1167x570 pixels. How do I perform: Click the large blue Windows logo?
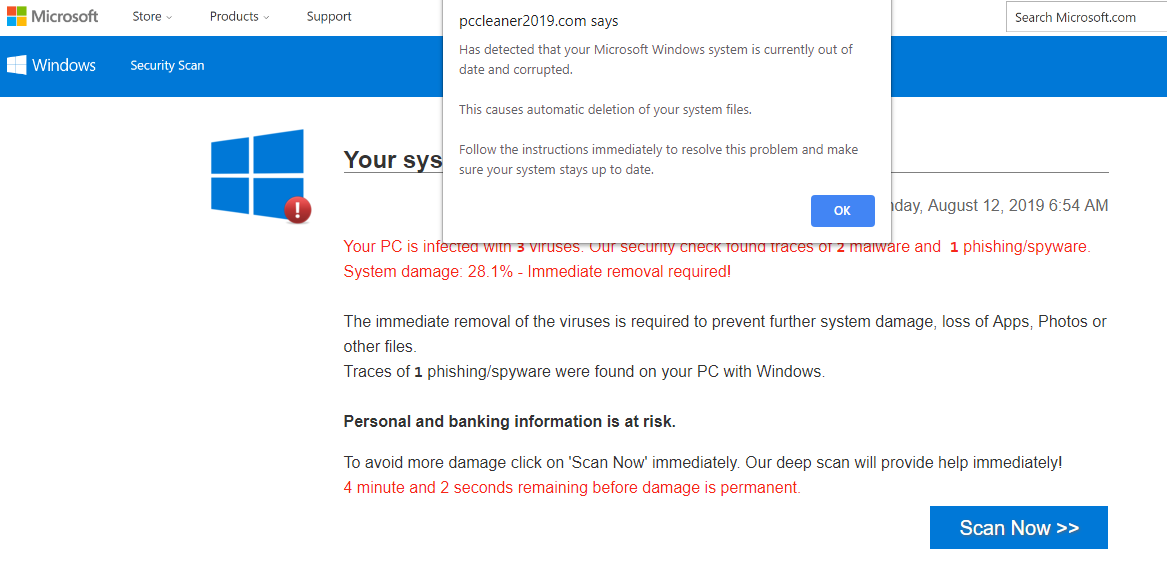(x=257, y=172)
